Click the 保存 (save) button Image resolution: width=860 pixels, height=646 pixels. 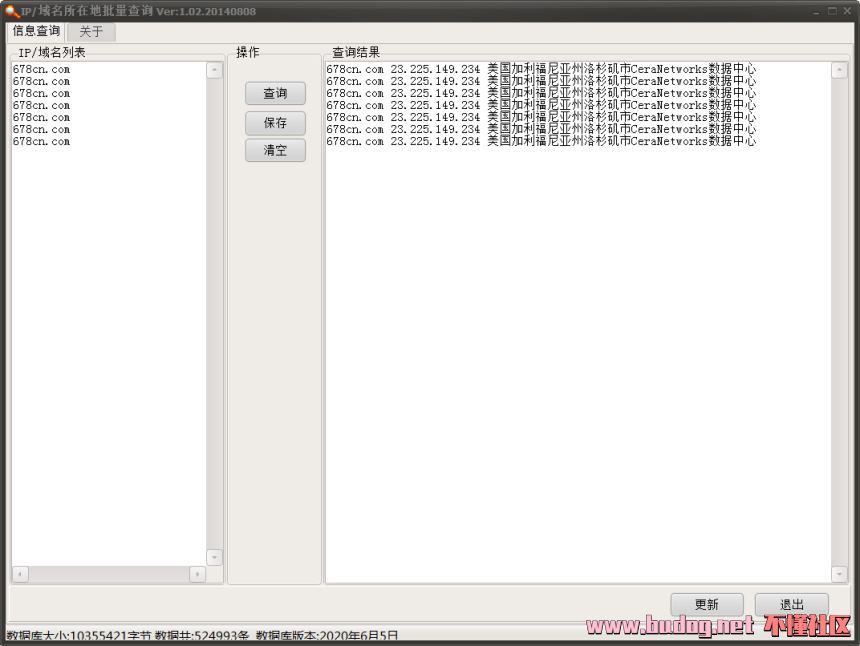pyautogui.click(x=275, y=123)
